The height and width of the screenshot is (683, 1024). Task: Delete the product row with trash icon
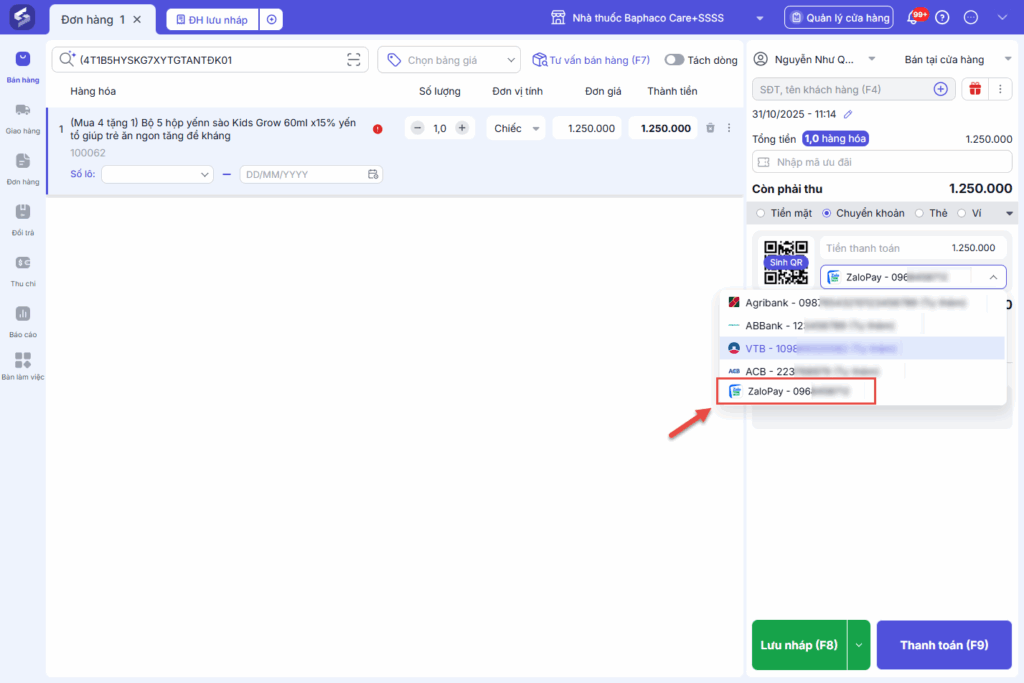point(711,128)
